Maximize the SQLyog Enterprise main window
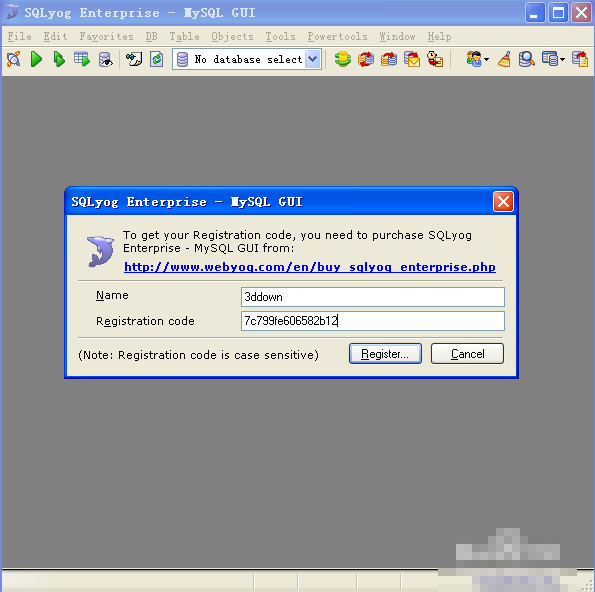 pos(558,13)
